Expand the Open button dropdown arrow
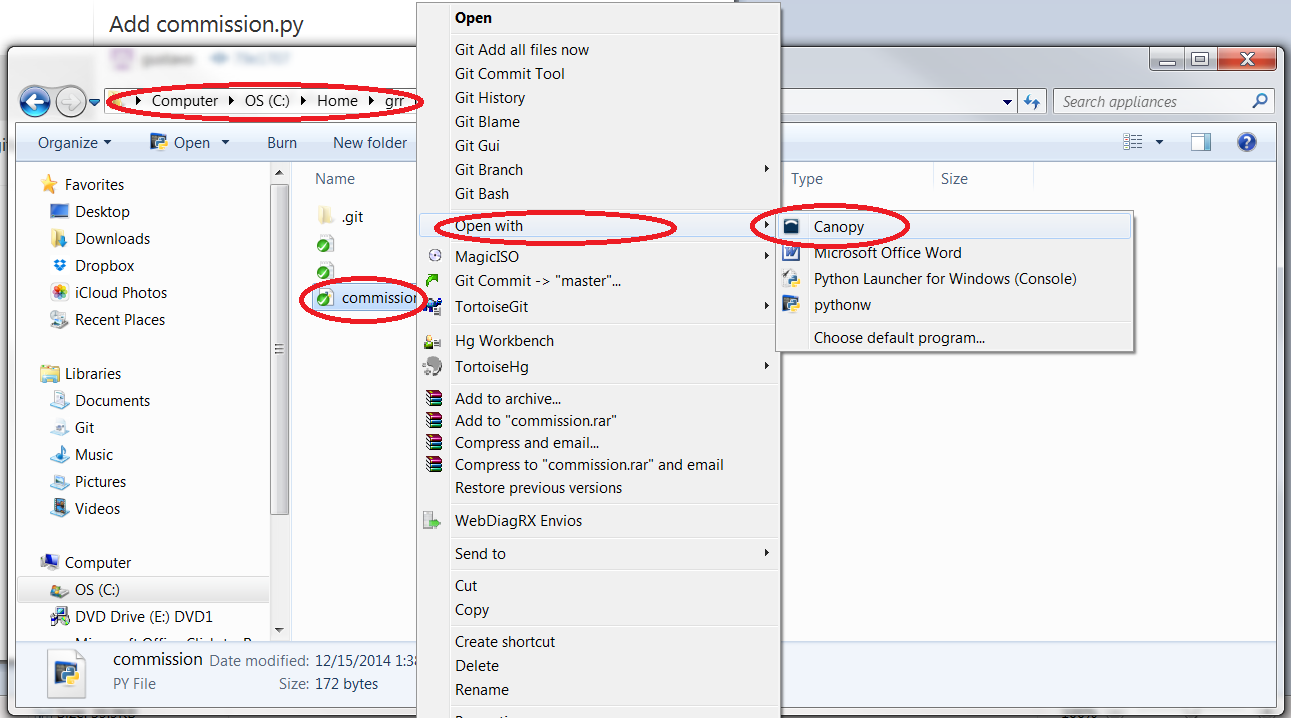The image size is (1291, 718). click(226, 143)
